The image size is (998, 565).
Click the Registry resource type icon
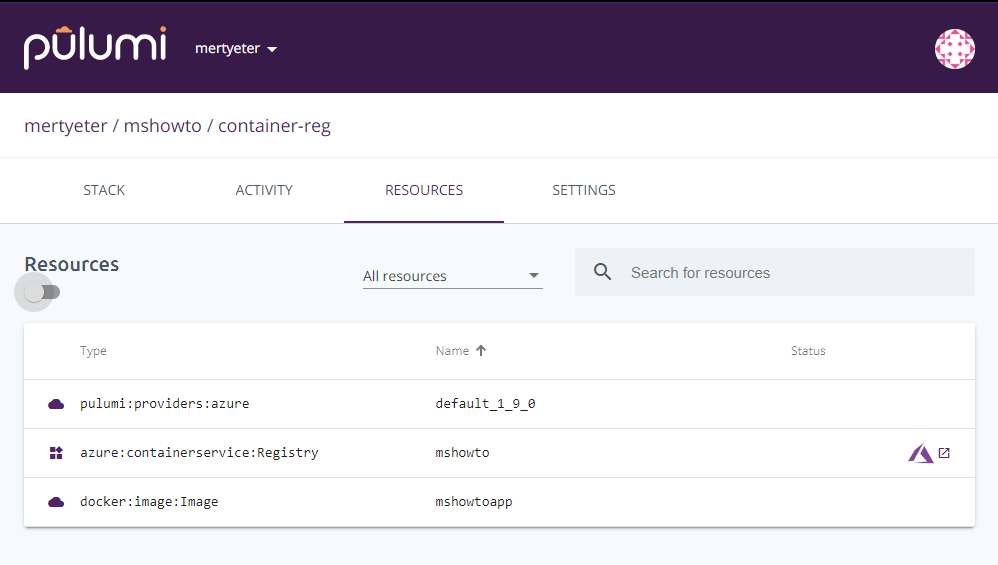coord(56,453)
